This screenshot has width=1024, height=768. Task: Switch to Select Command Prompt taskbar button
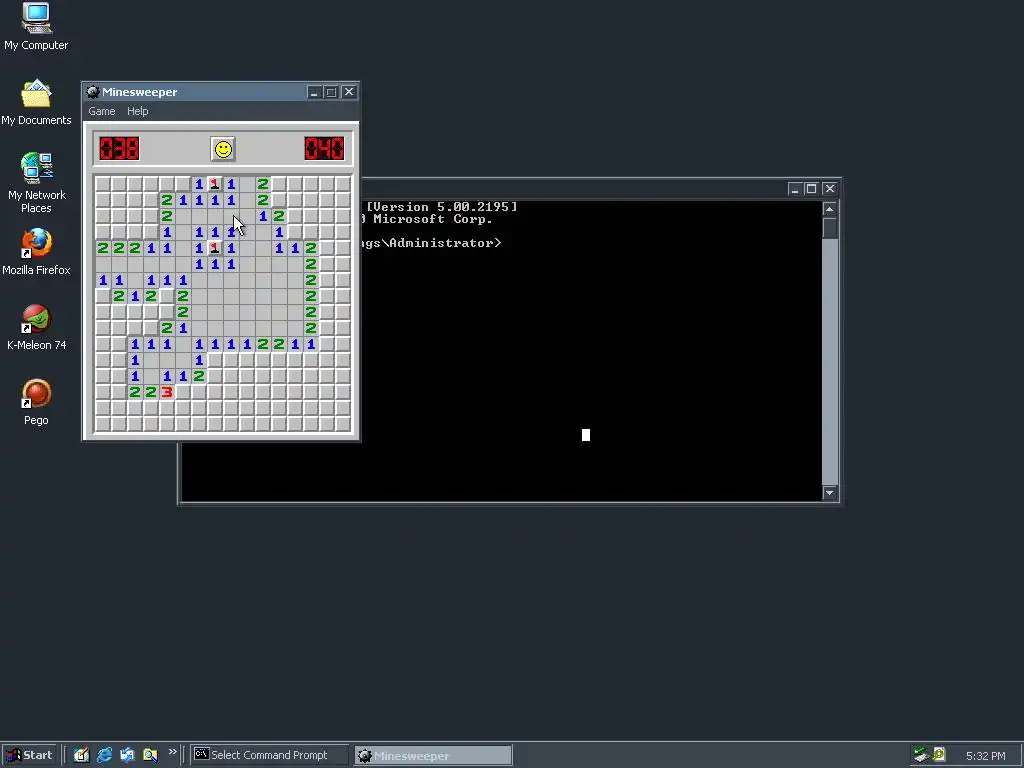click(x=270, y=755)
